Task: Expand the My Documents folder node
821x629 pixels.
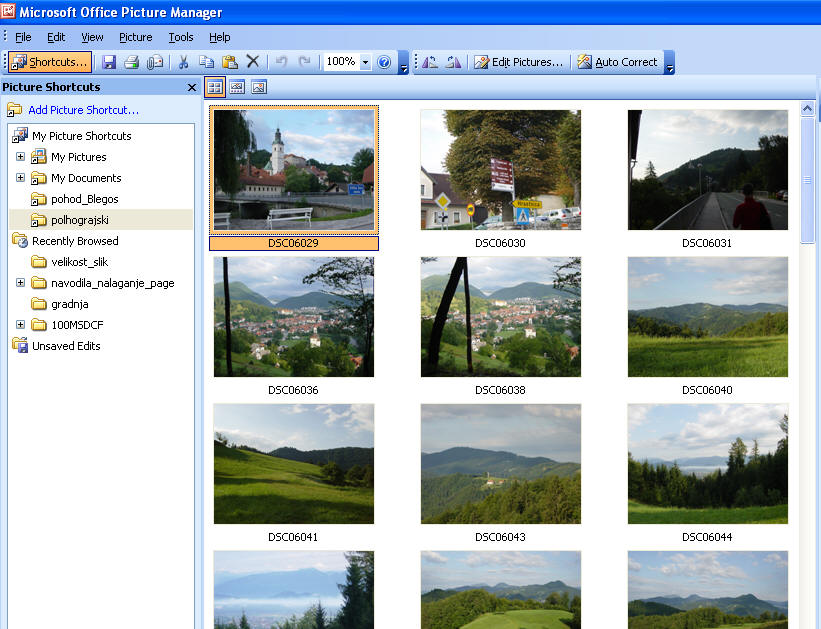Action: coord(20,178)
